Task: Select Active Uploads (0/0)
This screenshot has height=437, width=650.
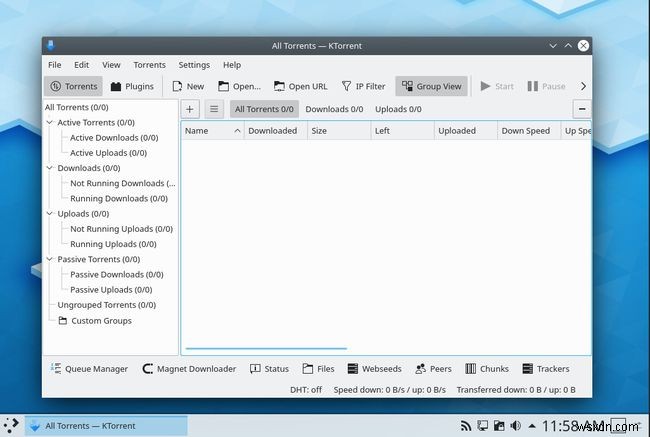Action: tap(109, 153)
